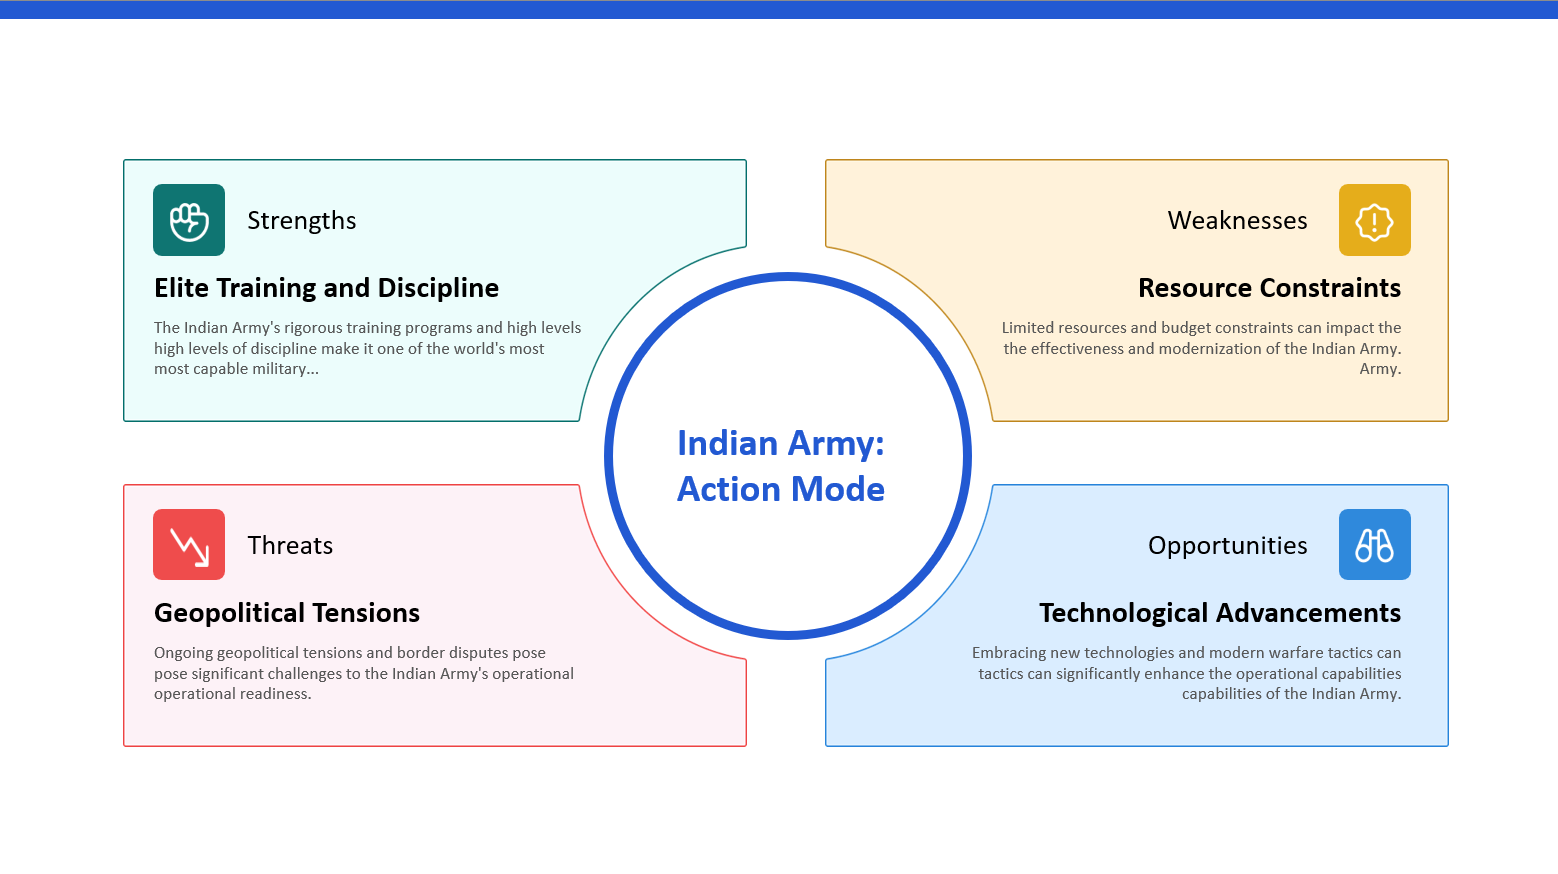Click the 'Resource Constraints' heading

coord(1270,288)
